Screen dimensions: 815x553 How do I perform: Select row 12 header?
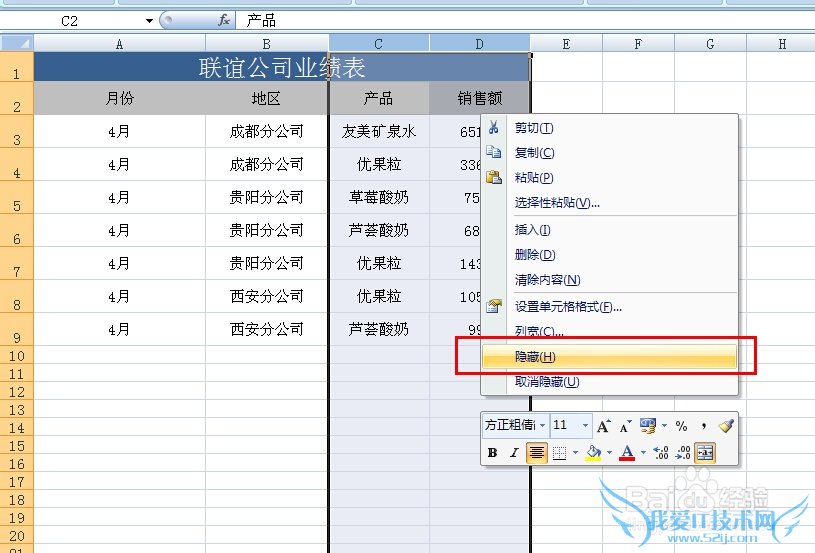click(17, 391)
